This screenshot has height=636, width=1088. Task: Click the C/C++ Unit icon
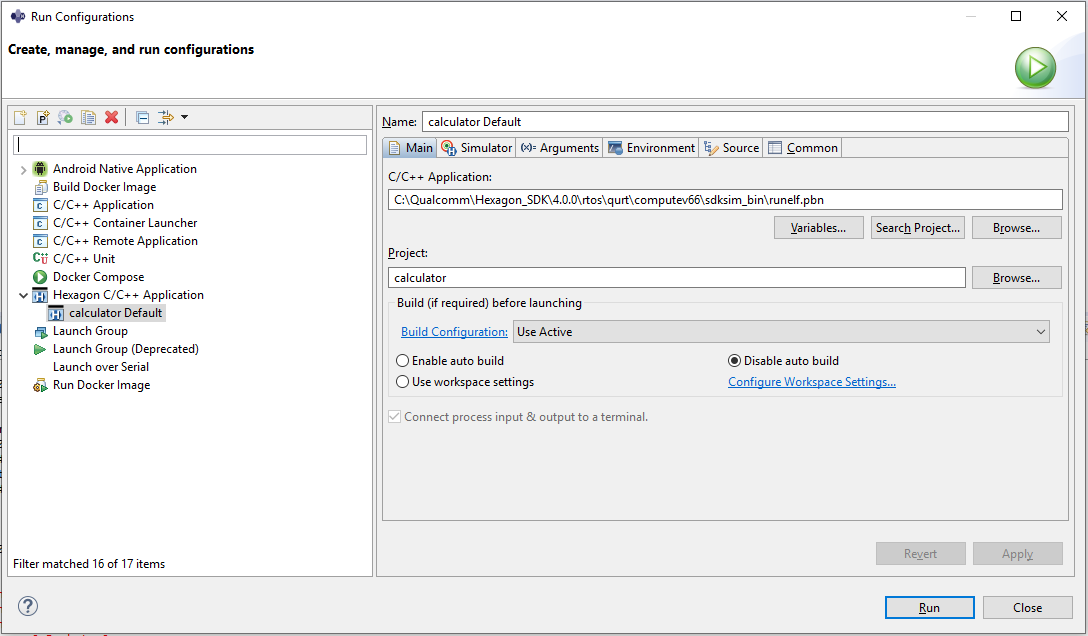40,259
